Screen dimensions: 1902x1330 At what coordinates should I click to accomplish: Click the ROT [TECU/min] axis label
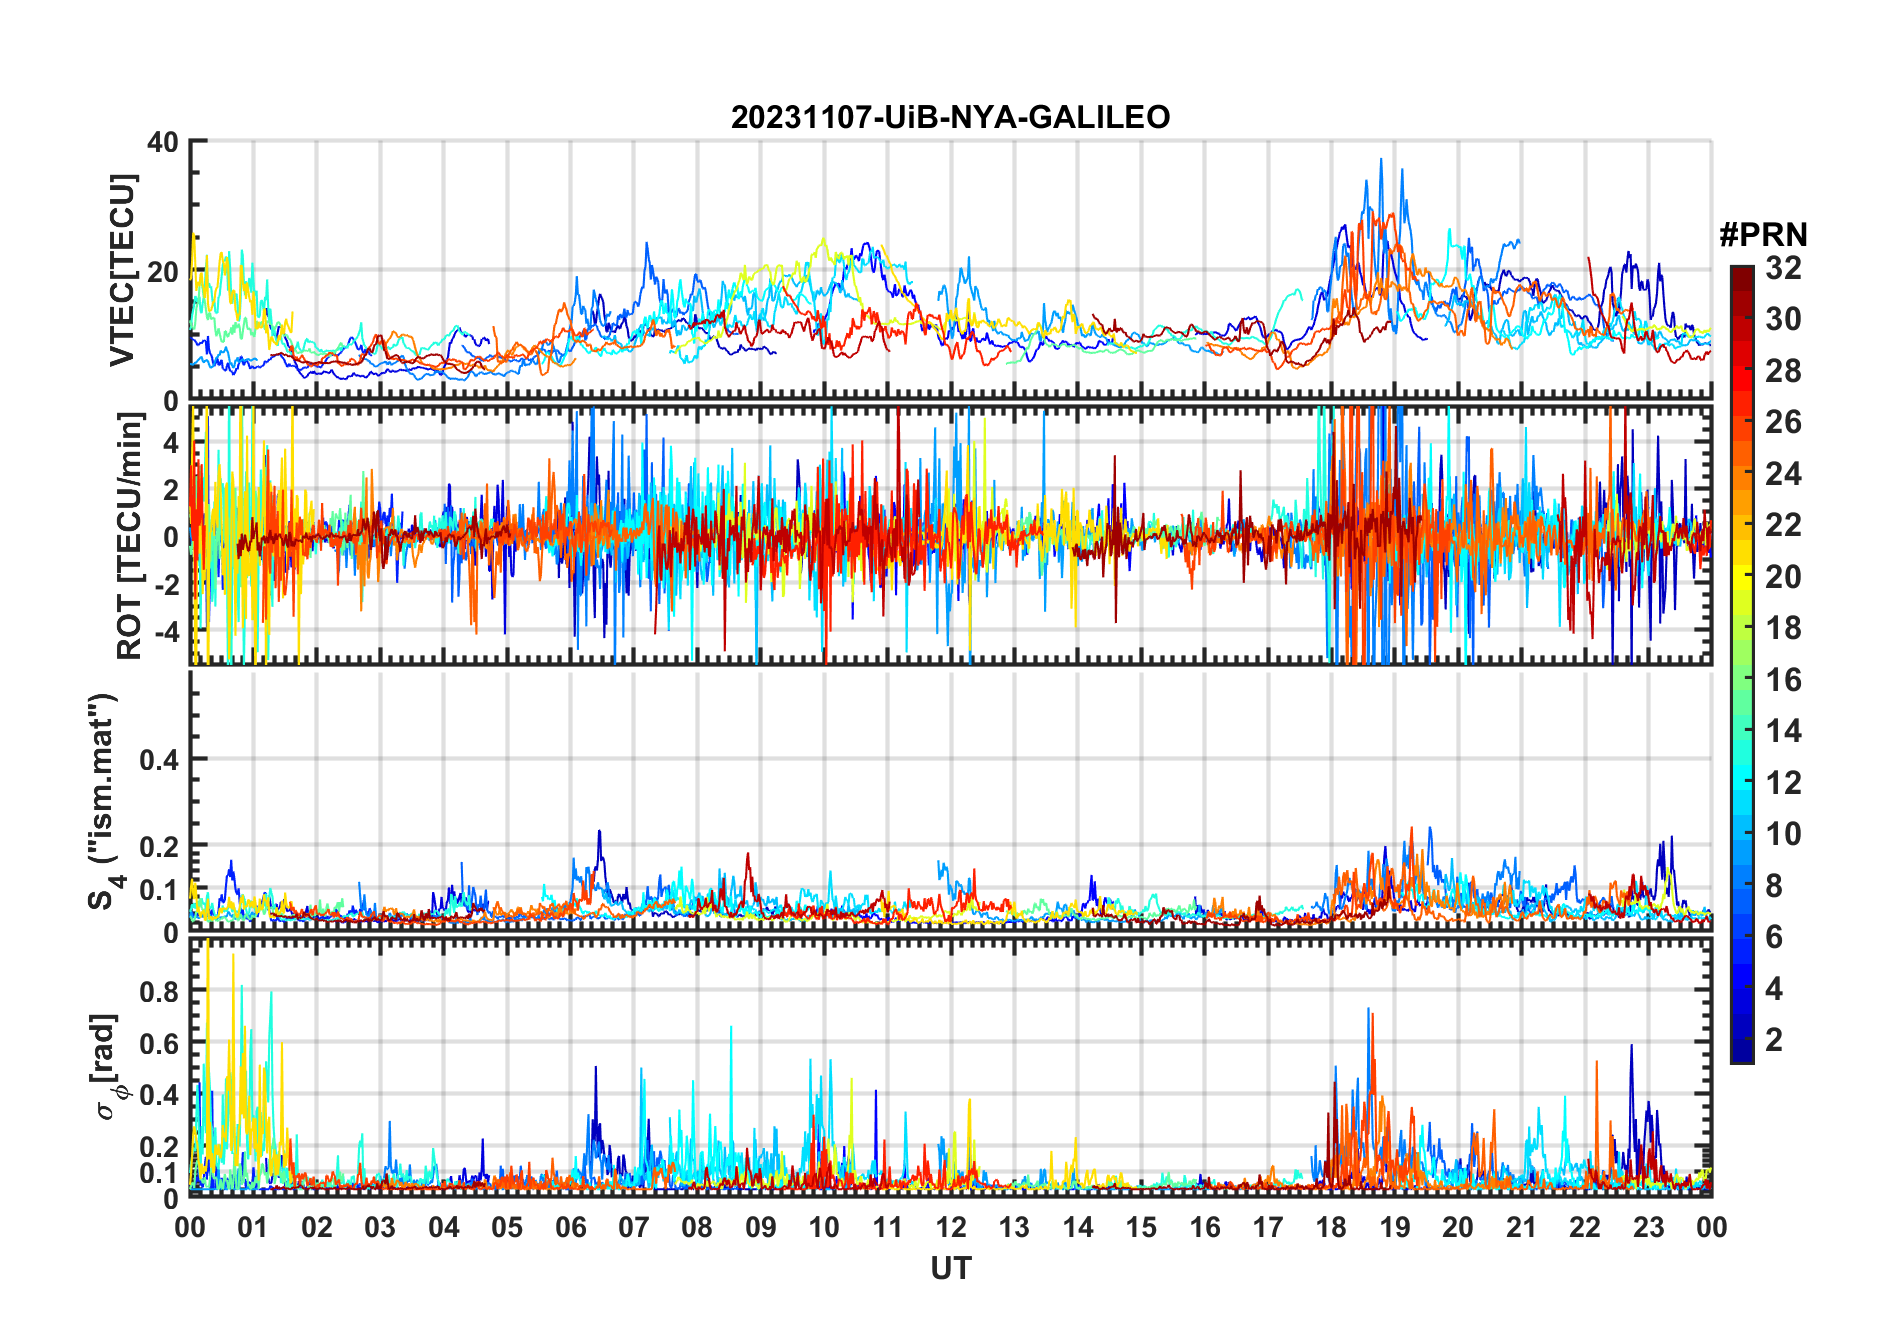[x=129, y=536]
